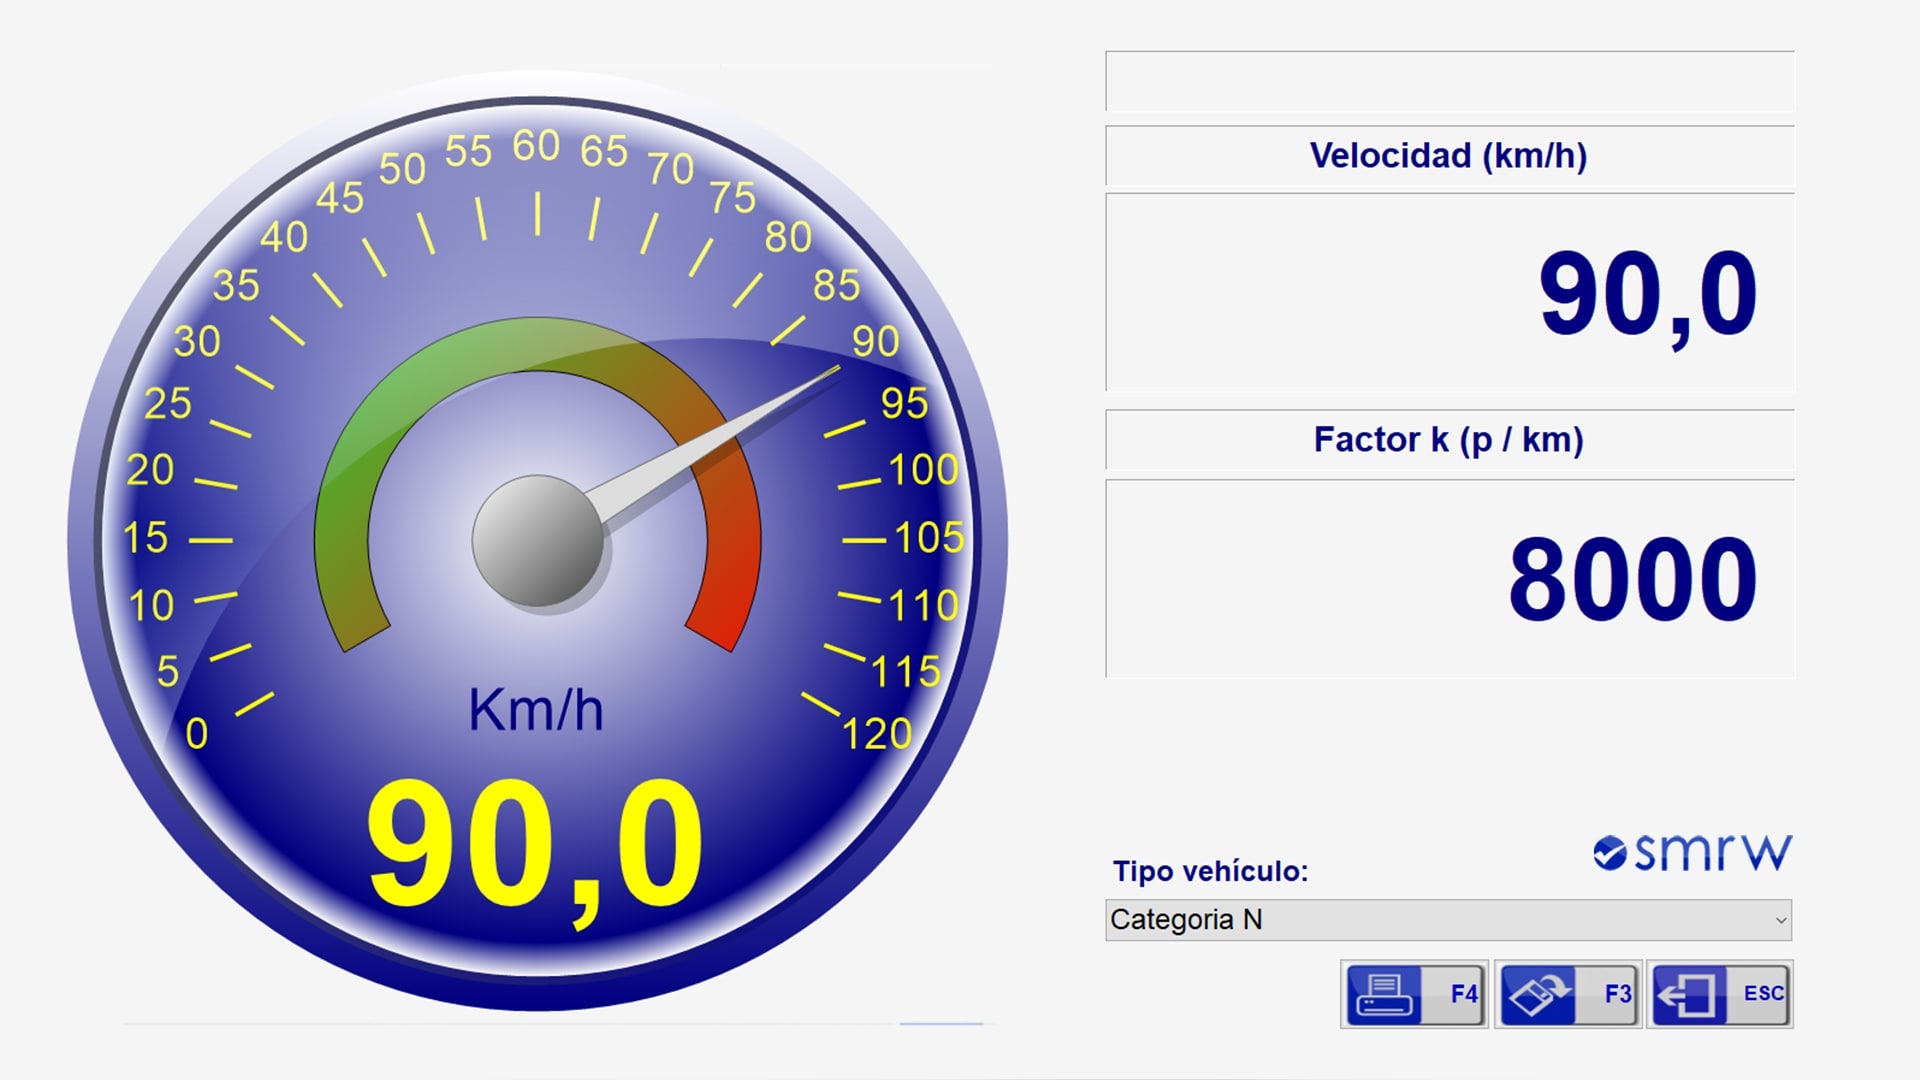
Task: Click the Factor k (p / km) header
Action: pos(1450,440)
